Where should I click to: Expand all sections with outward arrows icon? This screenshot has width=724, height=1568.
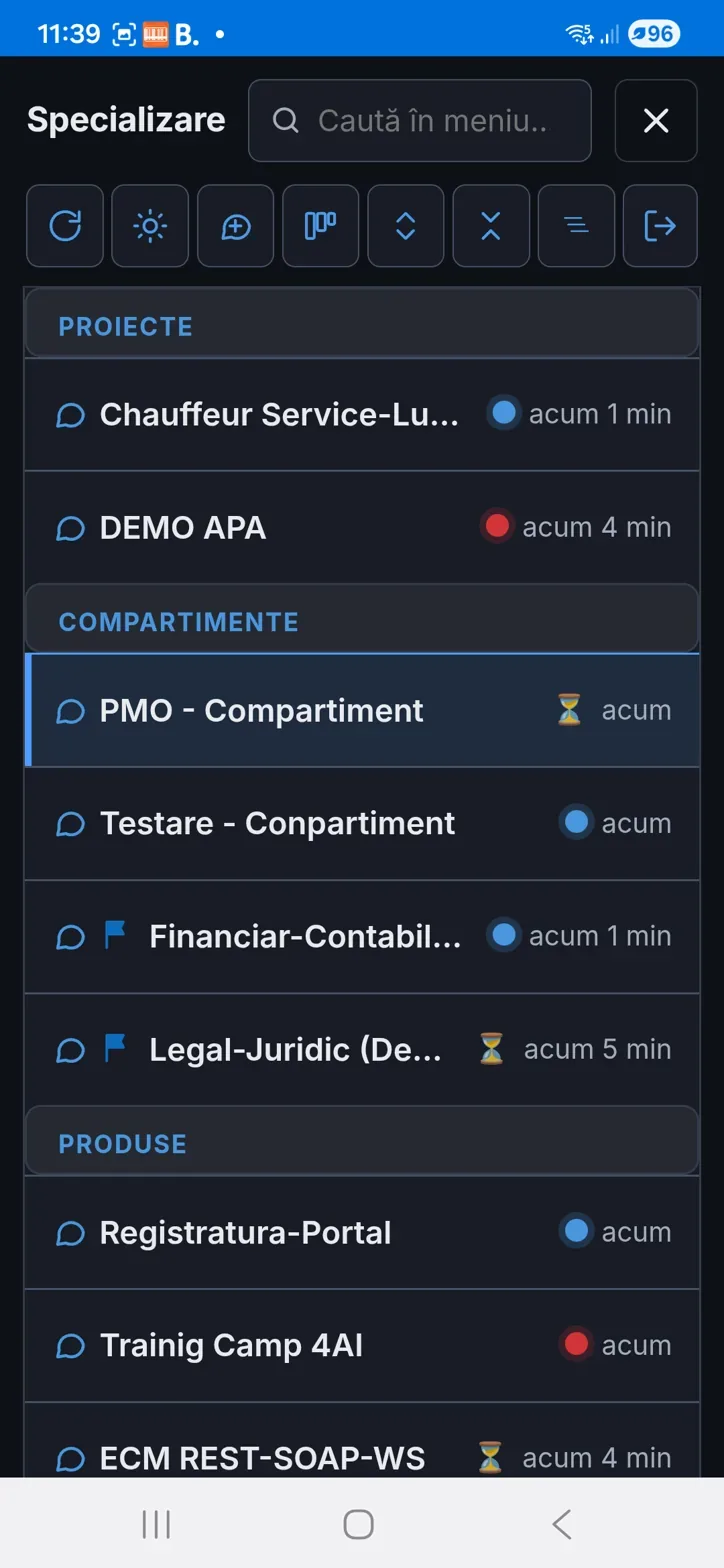point(405,226)
